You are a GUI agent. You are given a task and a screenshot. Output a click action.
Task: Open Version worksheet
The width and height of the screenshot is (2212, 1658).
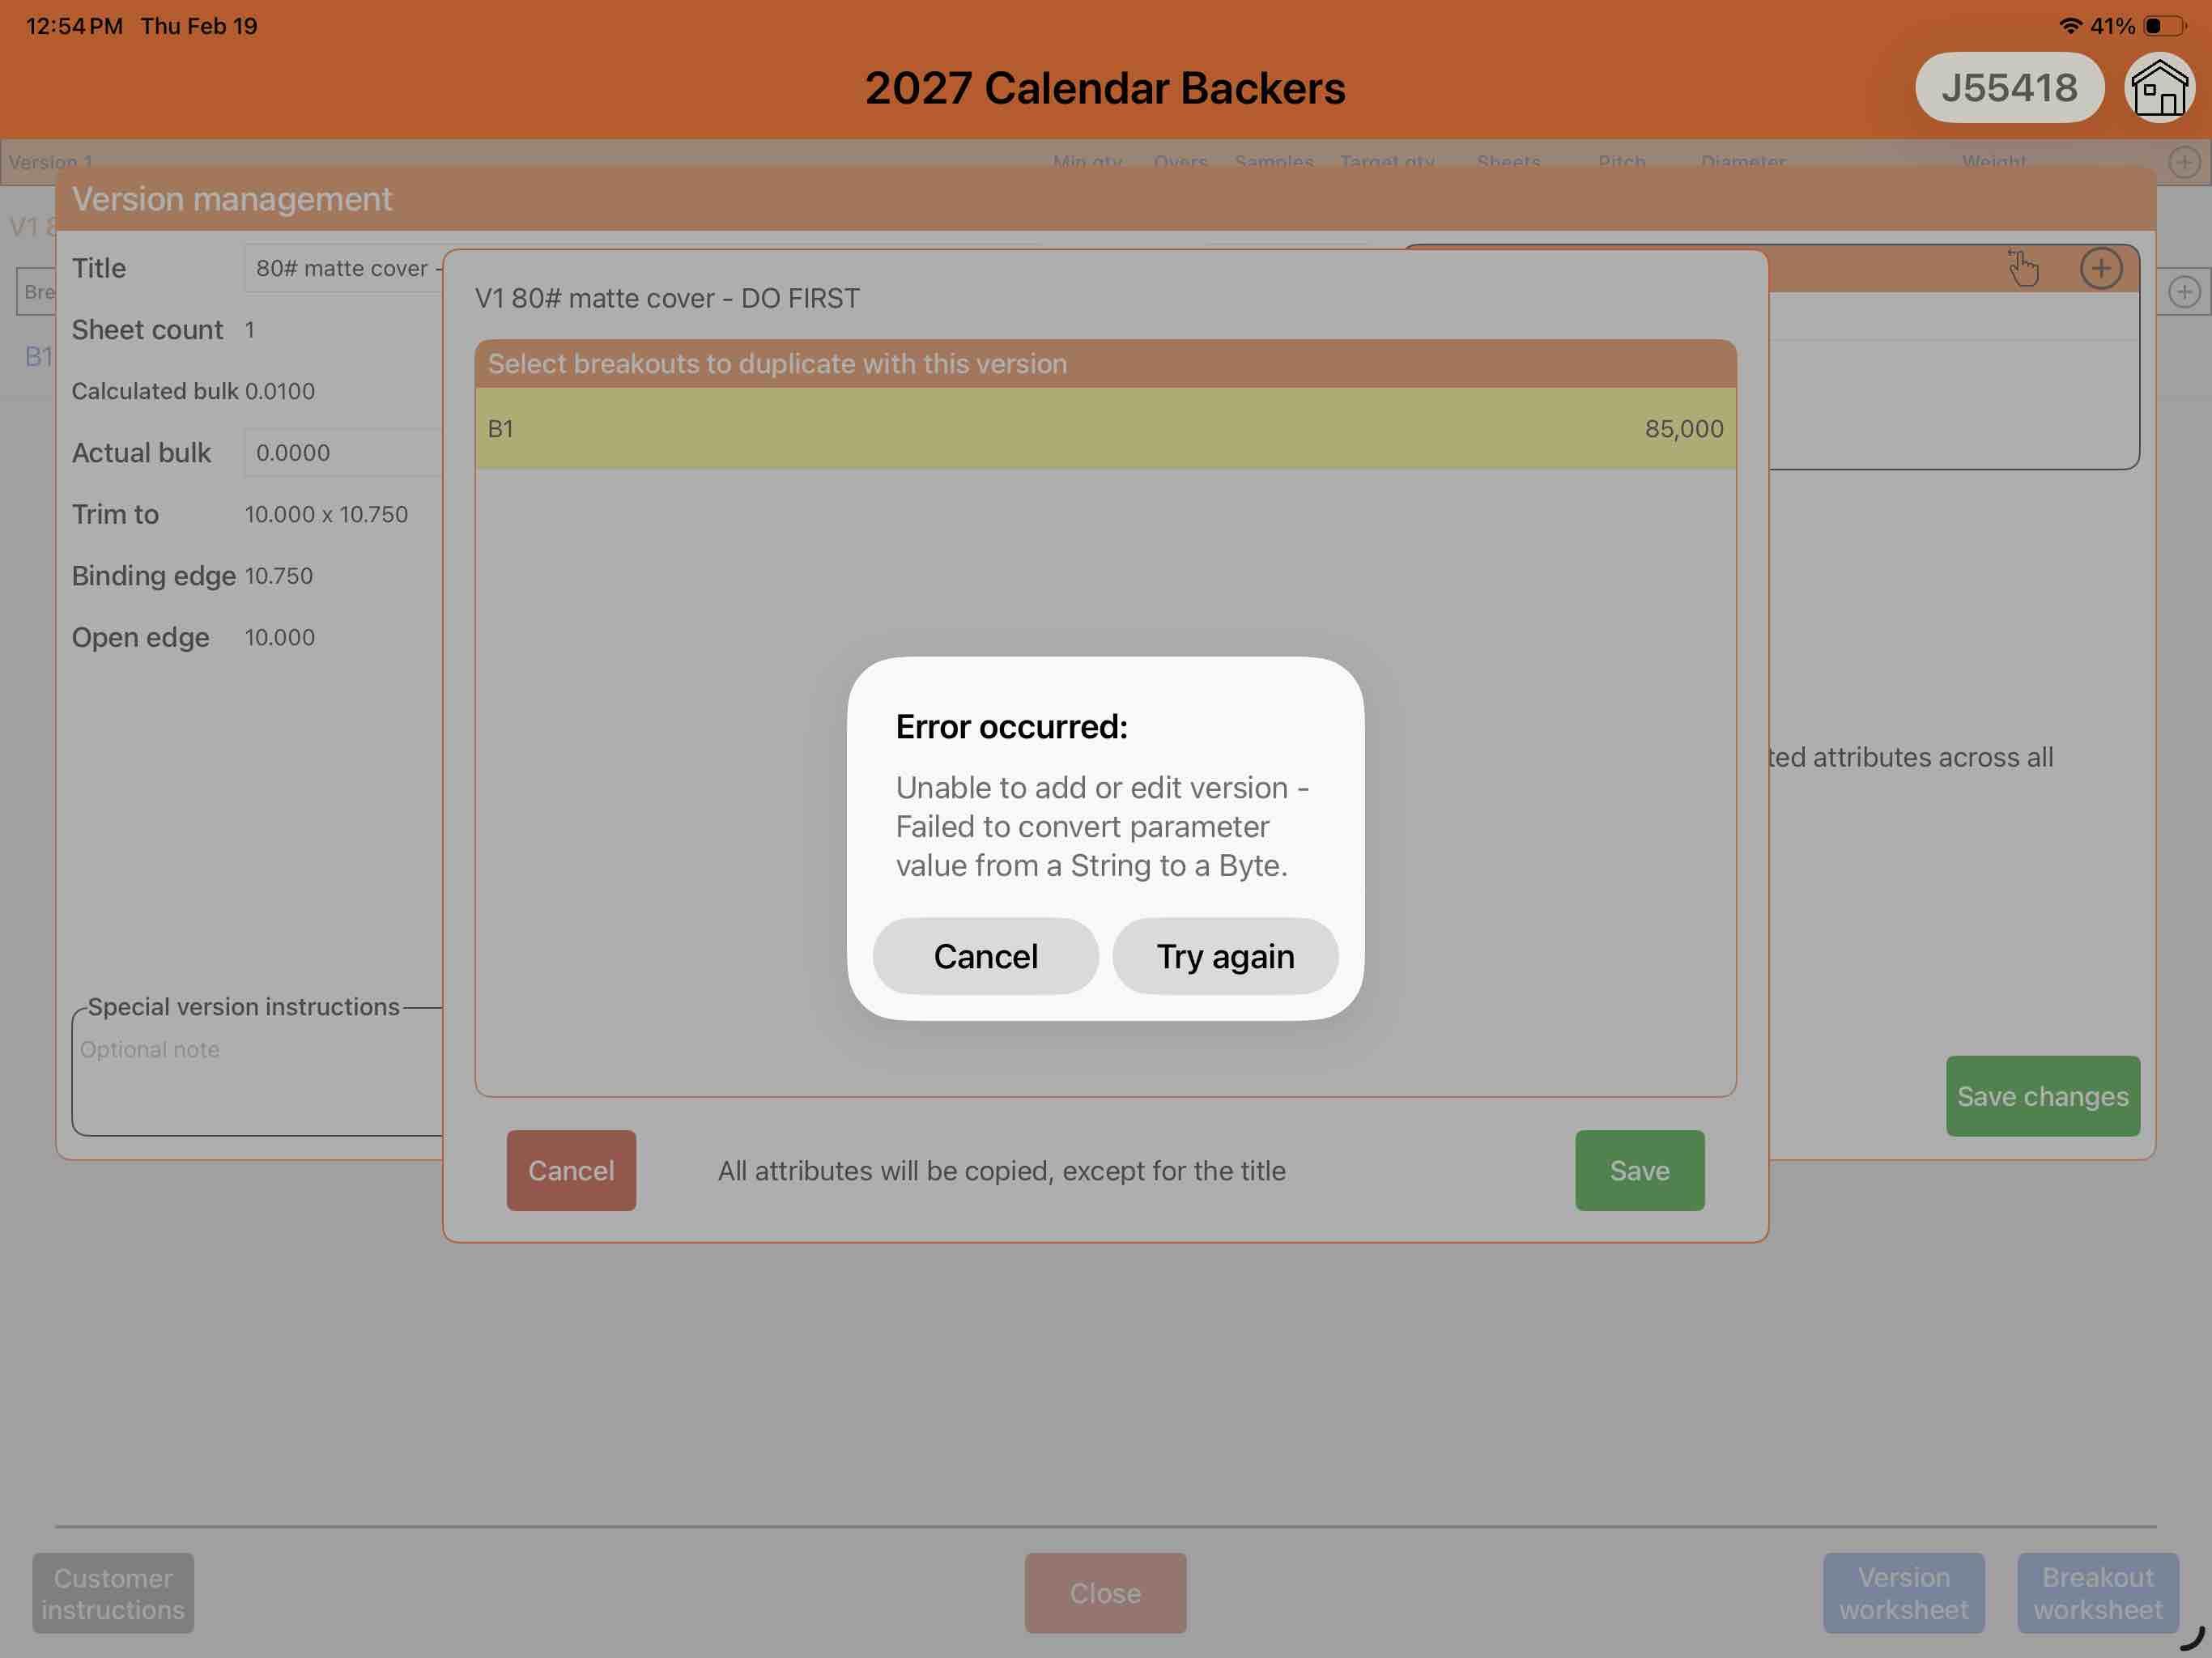[1903, 1593]
